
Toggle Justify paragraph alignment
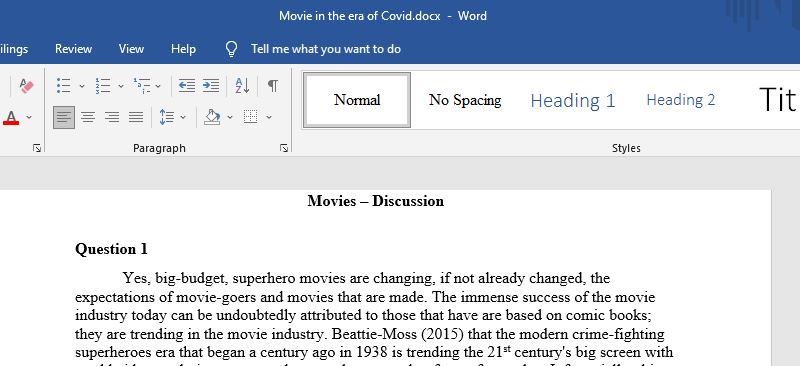coord(136,117)
